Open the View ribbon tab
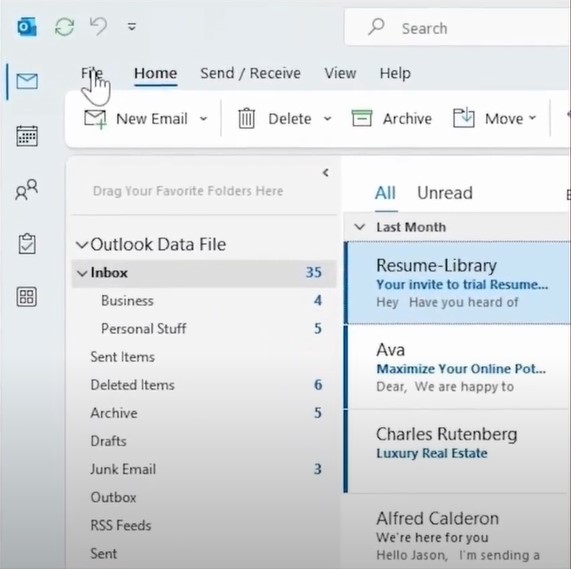This screenshot has height=569, width=571. pos(340,73)
